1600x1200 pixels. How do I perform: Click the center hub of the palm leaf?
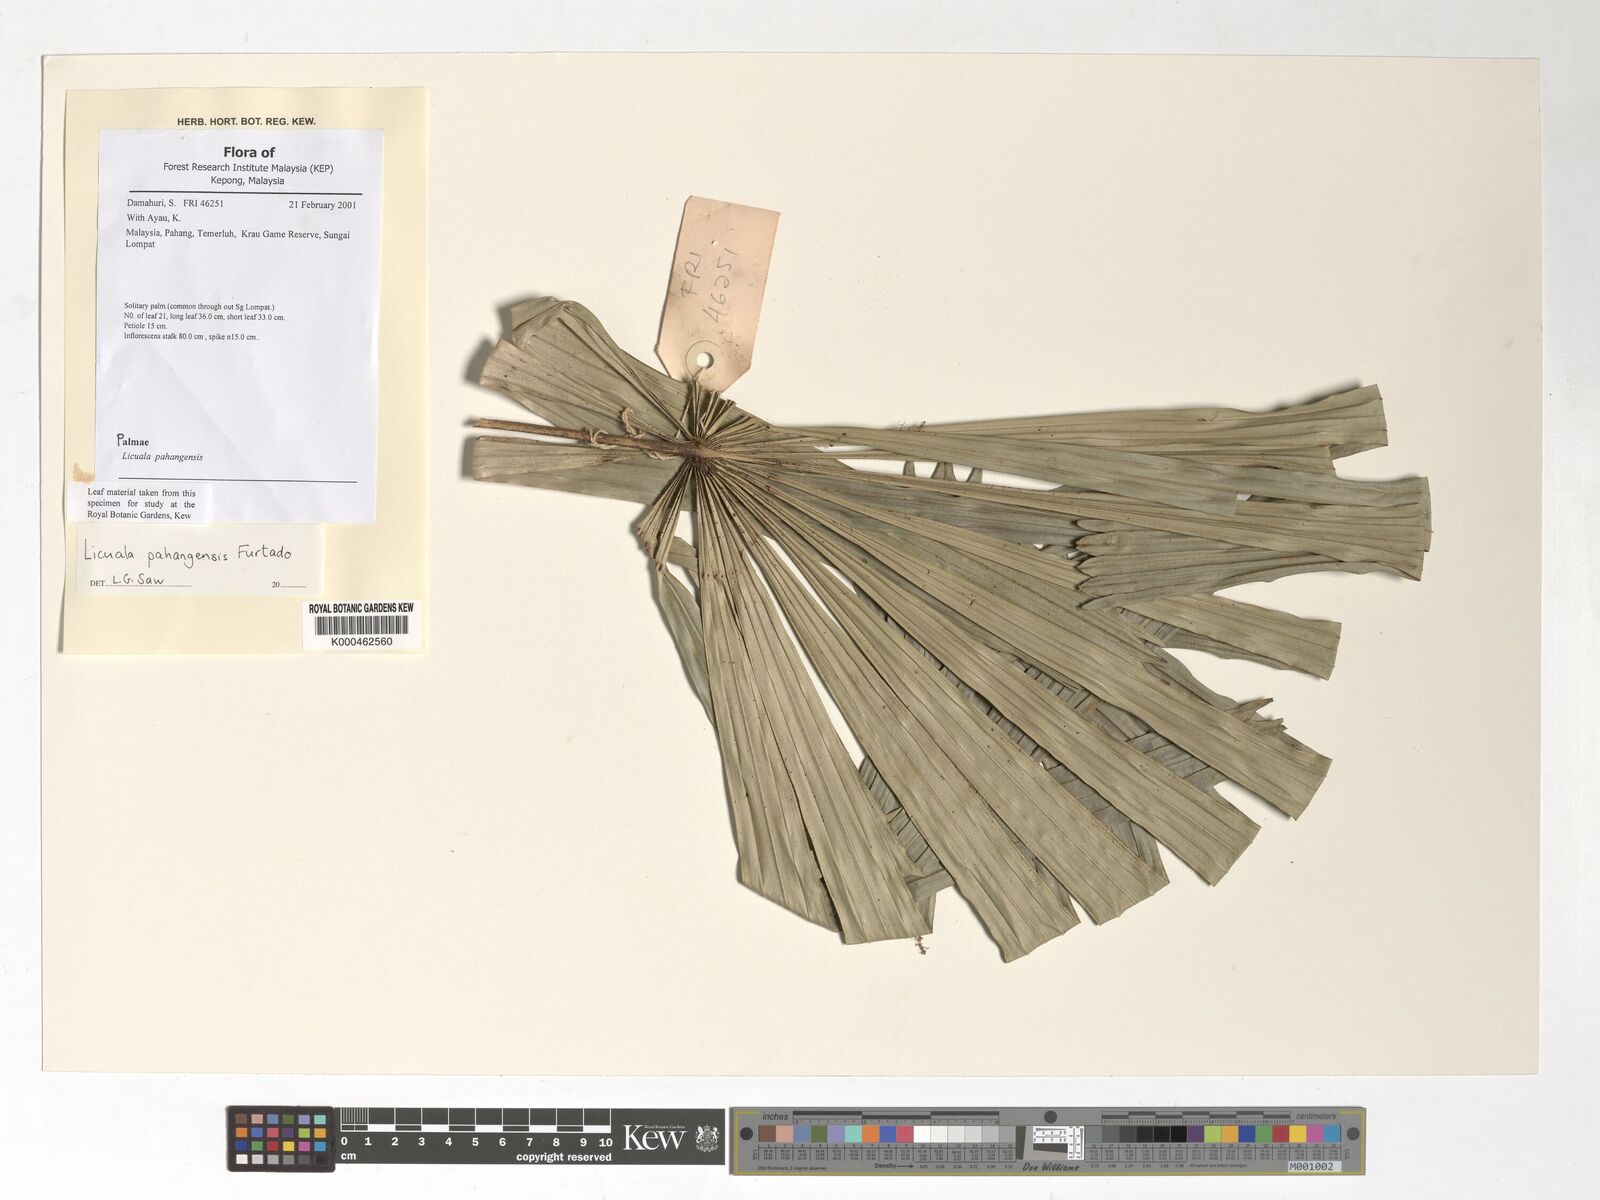coord(699,450)
